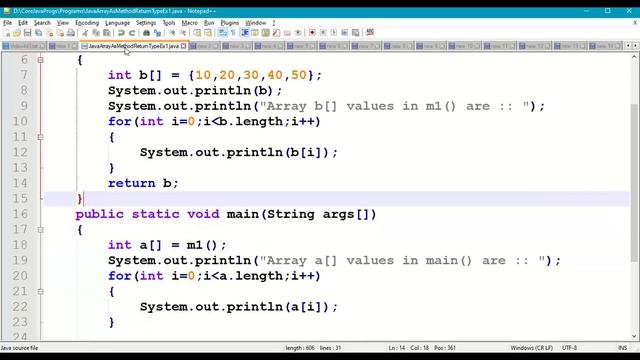Click the Stop Recording macro icon
640x360 pixels.
(x=323, y=33)
